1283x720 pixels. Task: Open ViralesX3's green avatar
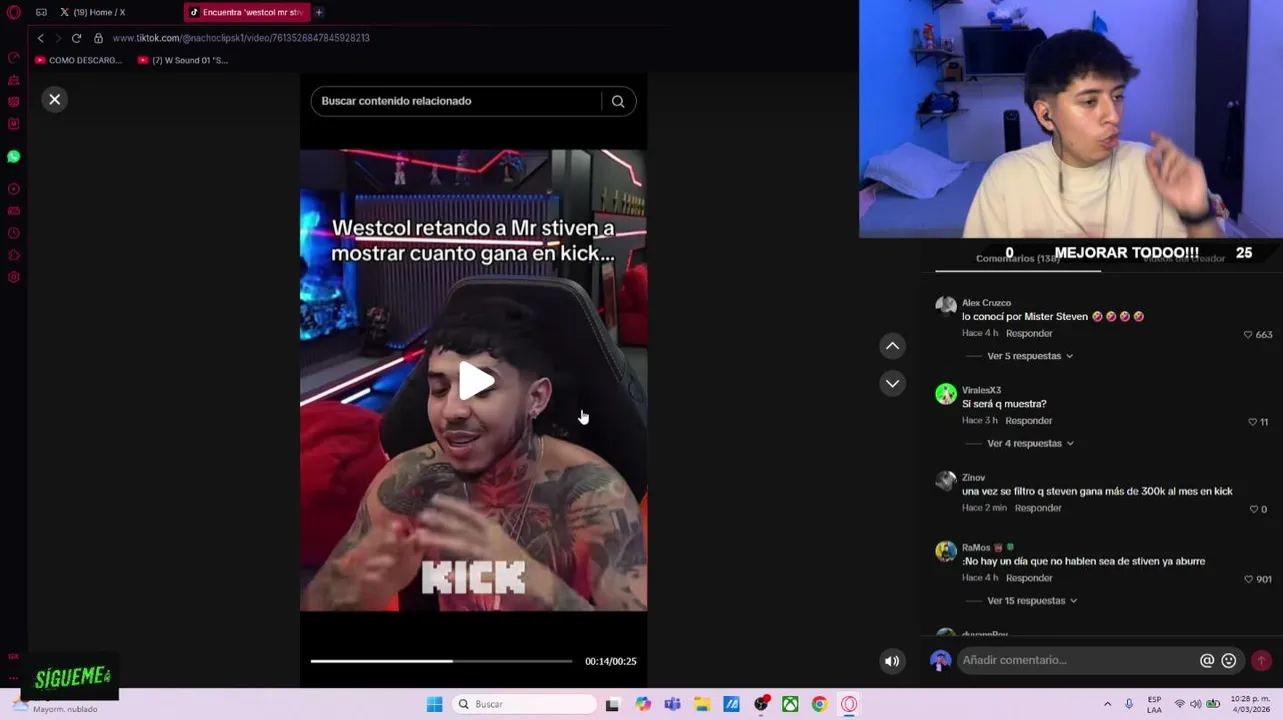(945, 394)
